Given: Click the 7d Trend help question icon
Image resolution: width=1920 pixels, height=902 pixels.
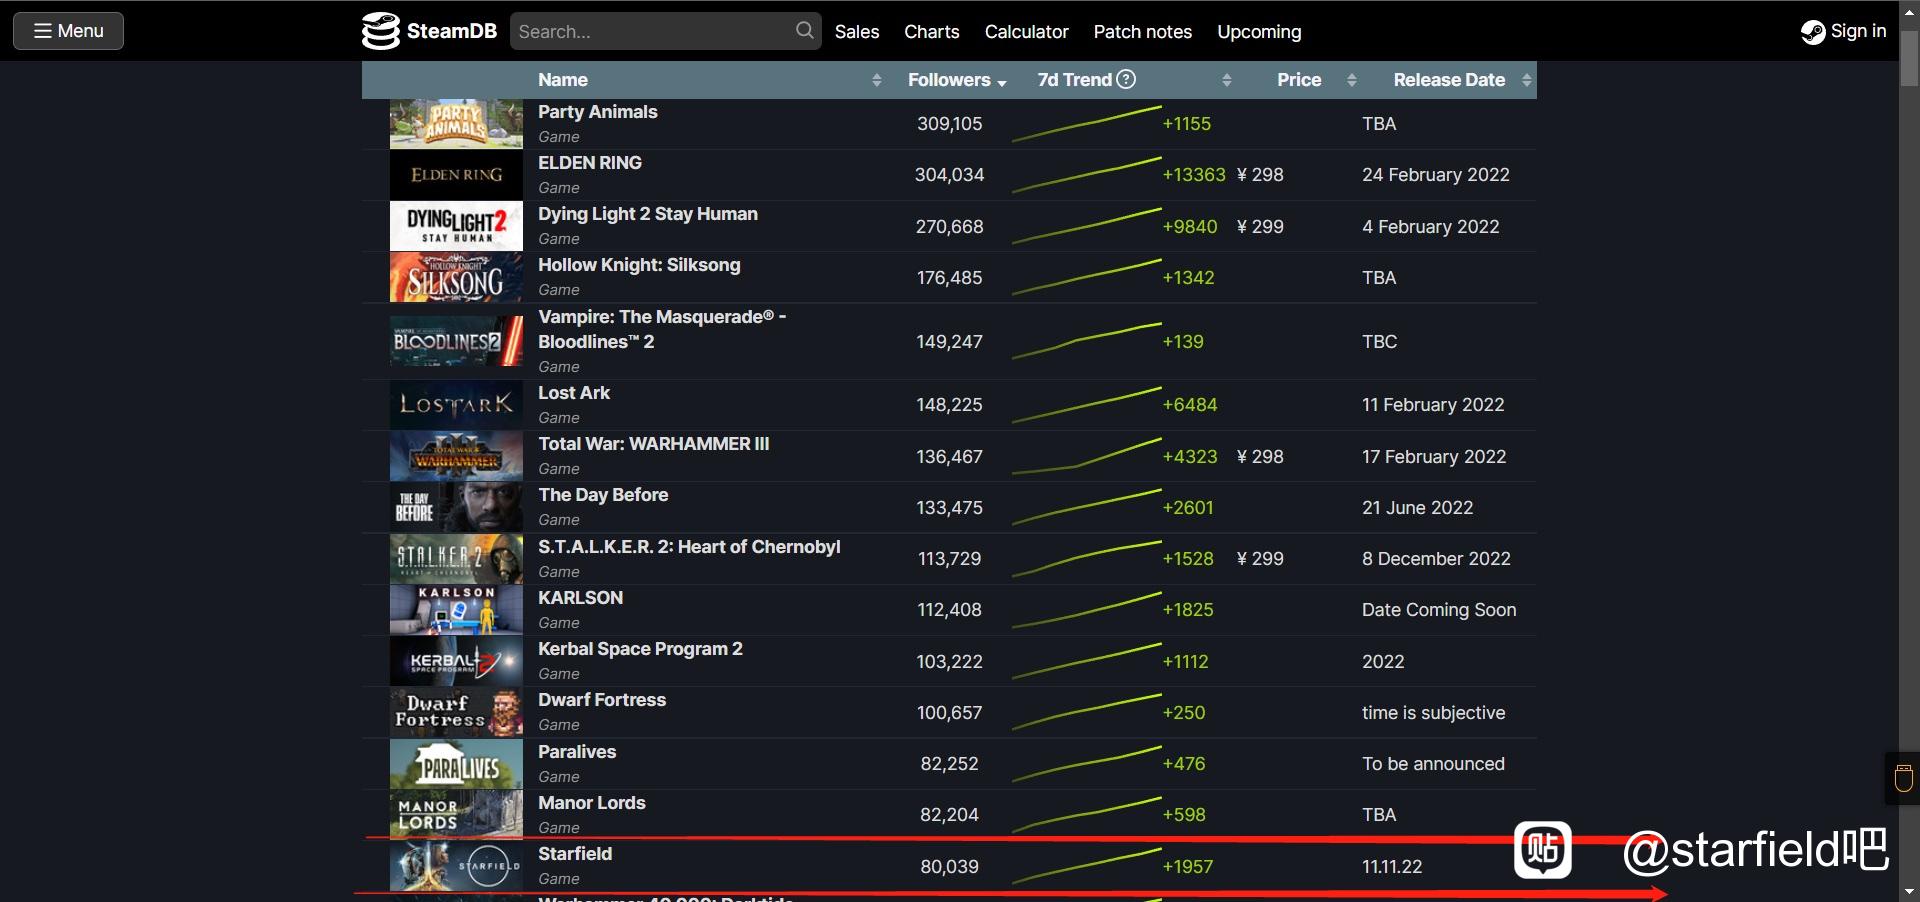Looking at the screenshot, I should (x=1126, y=79).
